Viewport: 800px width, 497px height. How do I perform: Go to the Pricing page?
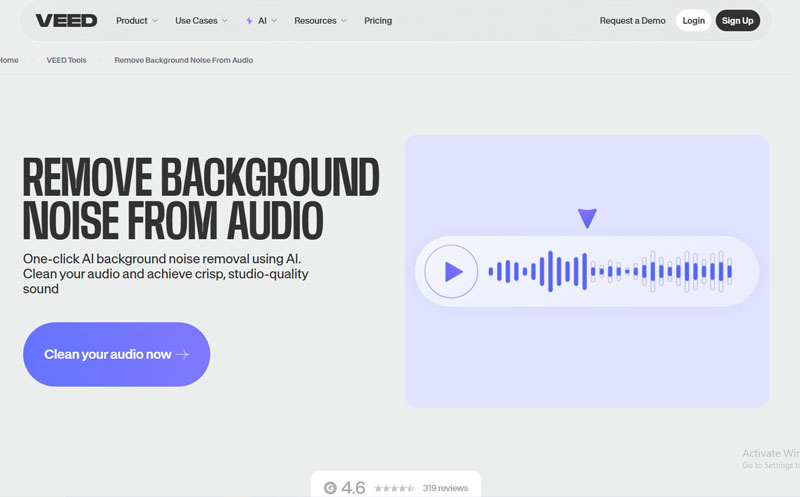[x=378, y=20]
